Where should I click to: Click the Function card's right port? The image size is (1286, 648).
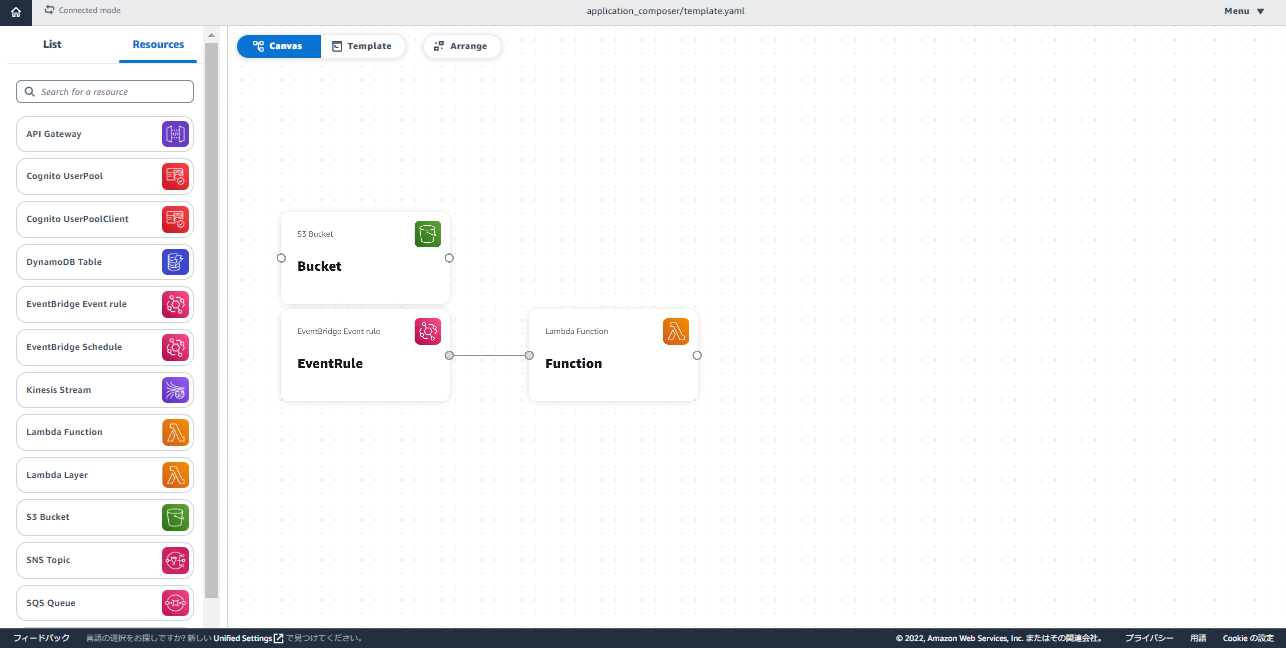tap(697, 355)
